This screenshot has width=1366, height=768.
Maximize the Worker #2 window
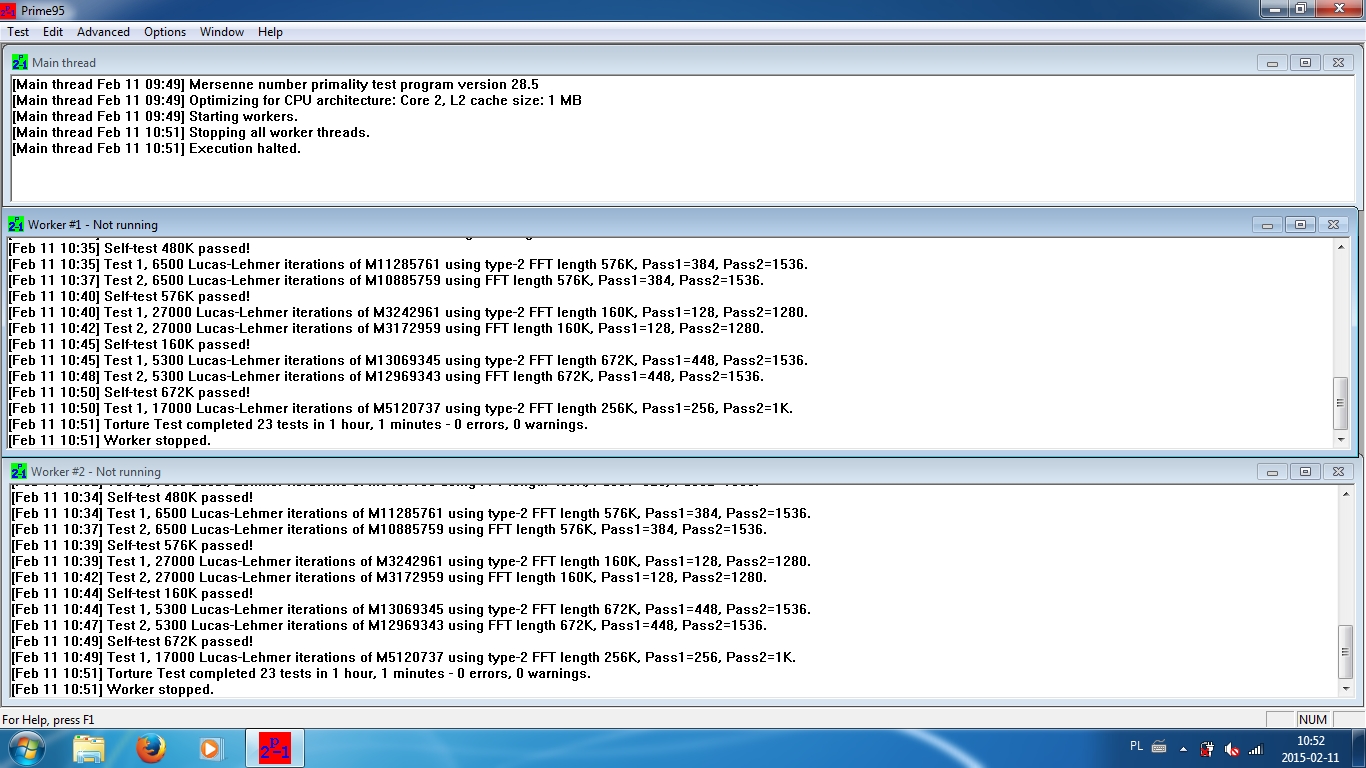(x=1305, y=471)
